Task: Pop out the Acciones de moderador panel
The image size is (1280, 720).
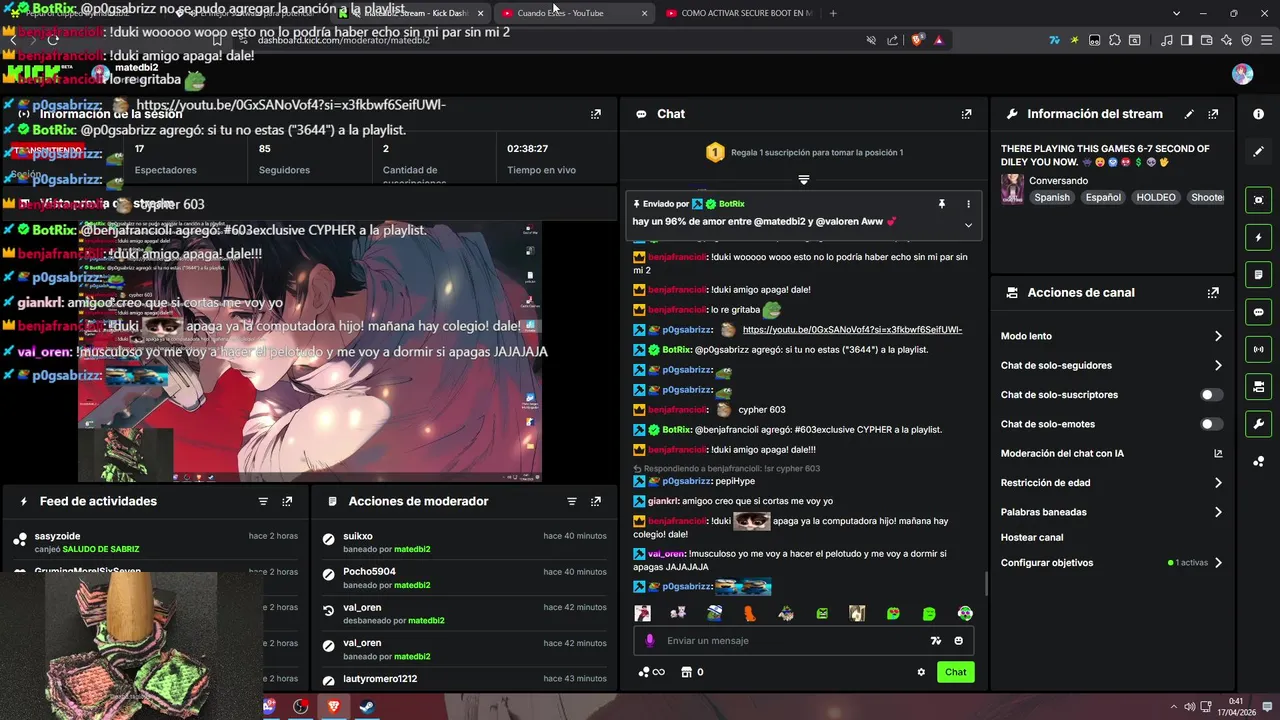Action: tap(596, 501)
